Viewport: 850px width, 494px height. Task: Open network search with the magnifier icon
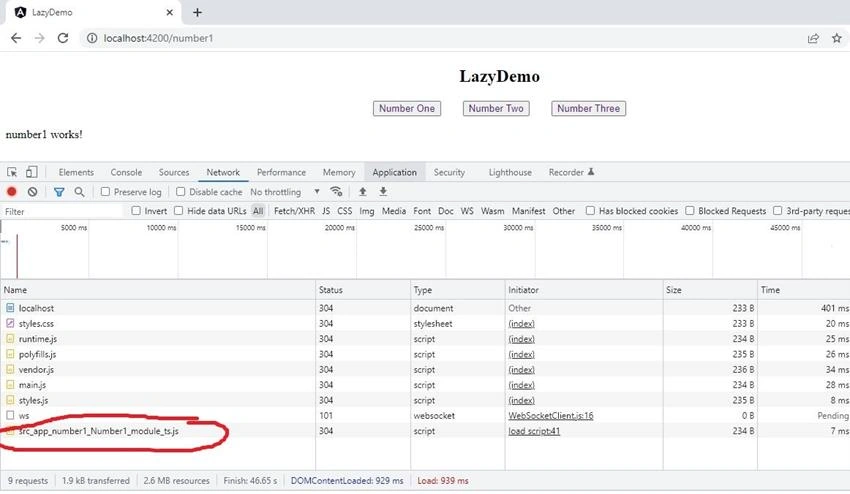(79, 191)
